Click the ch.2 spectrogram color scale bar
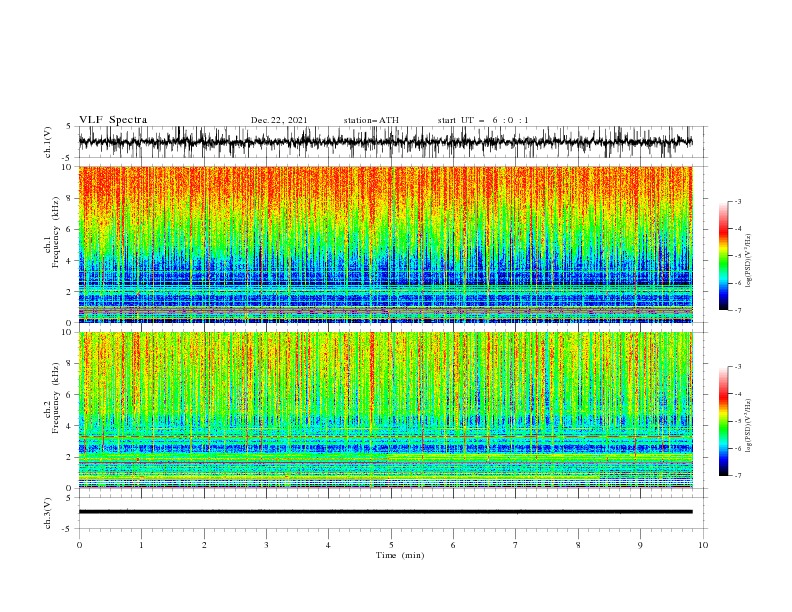This screenshot has width=792, height=612. coord(724,421)
